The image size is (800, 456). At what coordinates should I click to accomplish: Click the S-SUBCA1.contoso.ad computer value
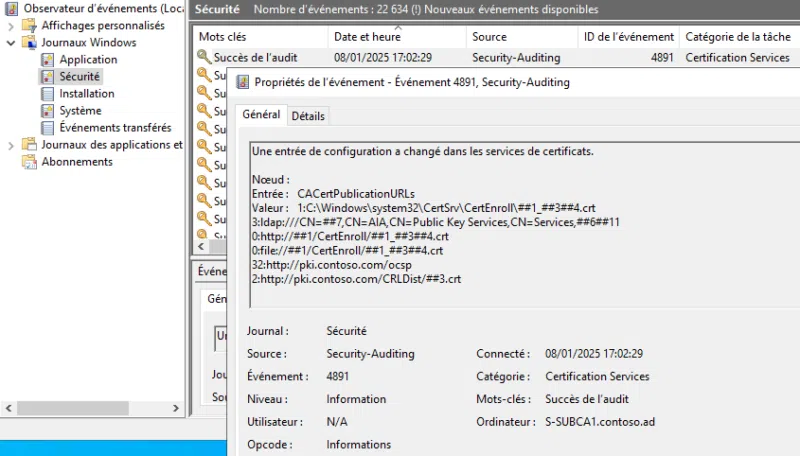[600, 422]
